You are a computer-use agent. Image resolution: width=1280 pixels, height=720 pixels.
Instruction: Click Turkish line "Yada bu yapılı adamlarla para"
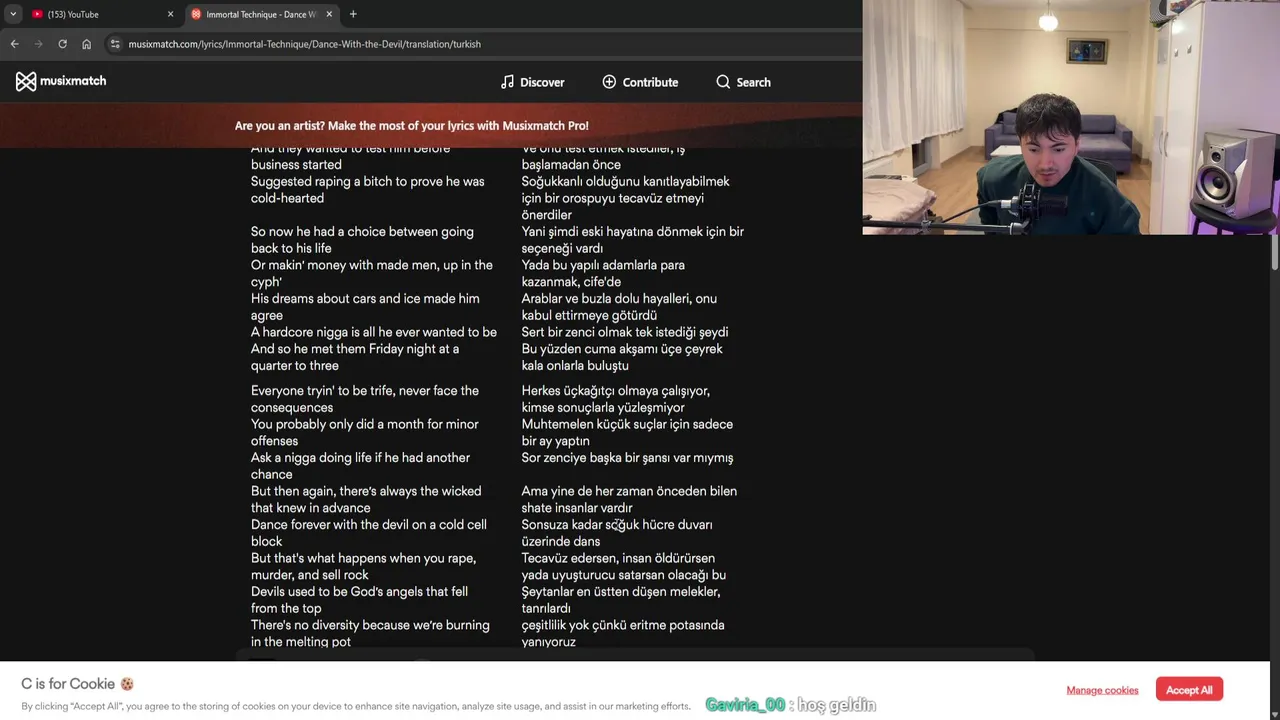tap(603, 265)
